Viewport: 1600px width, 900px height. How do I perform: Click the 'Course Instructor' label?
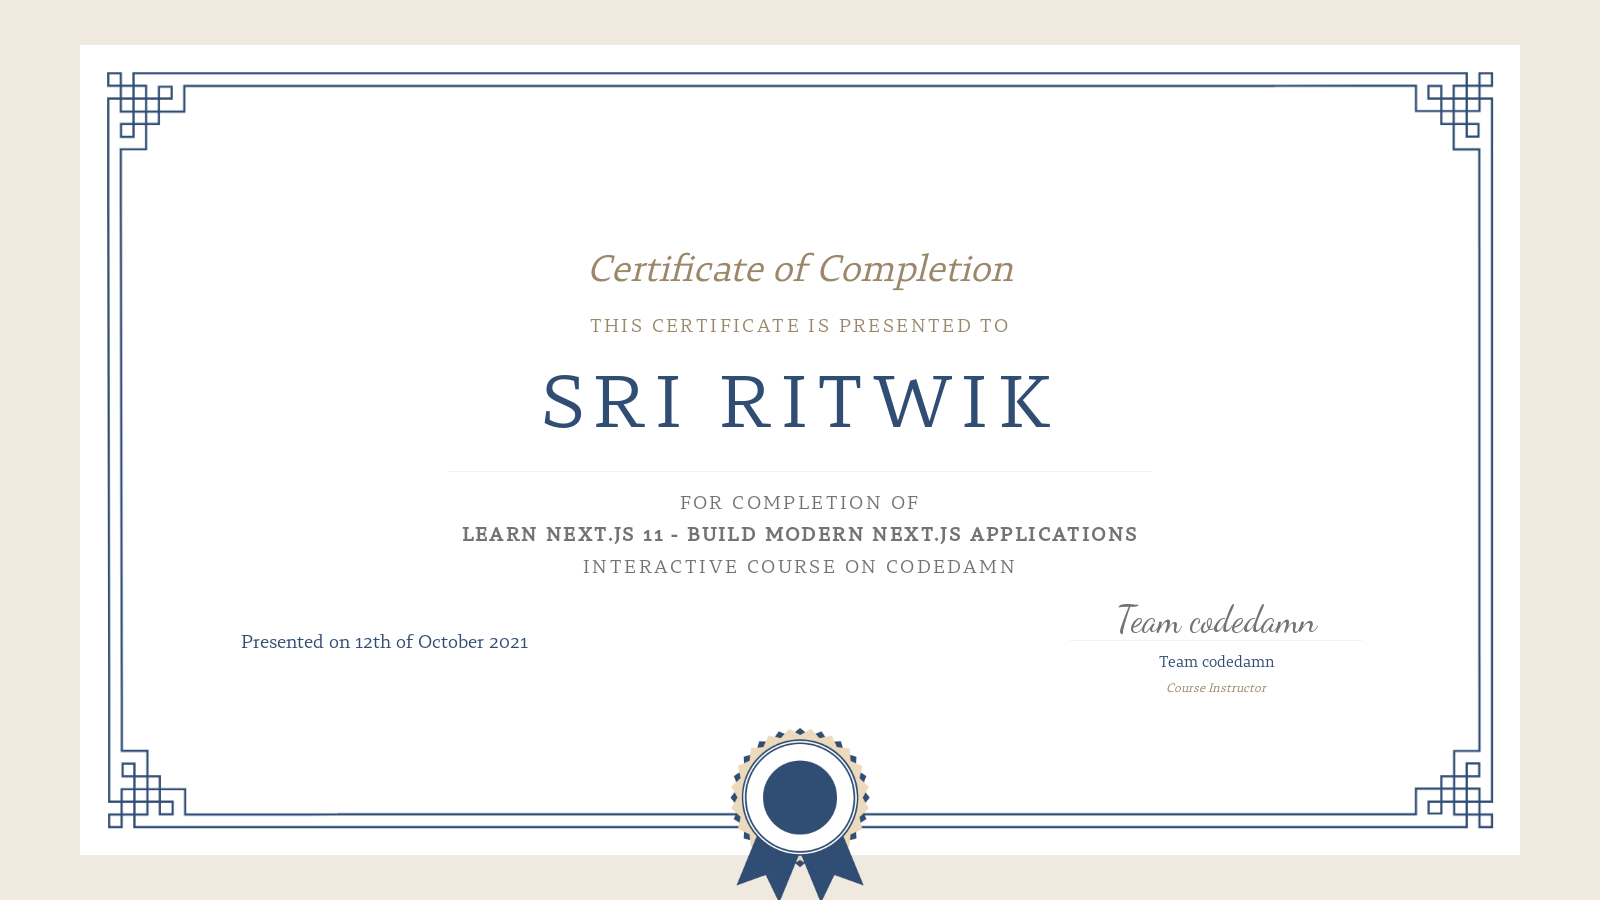pos(1216,688)
